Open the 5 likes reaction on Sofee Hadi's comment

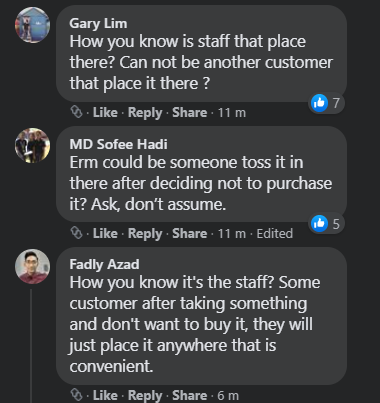pos(326,224)
